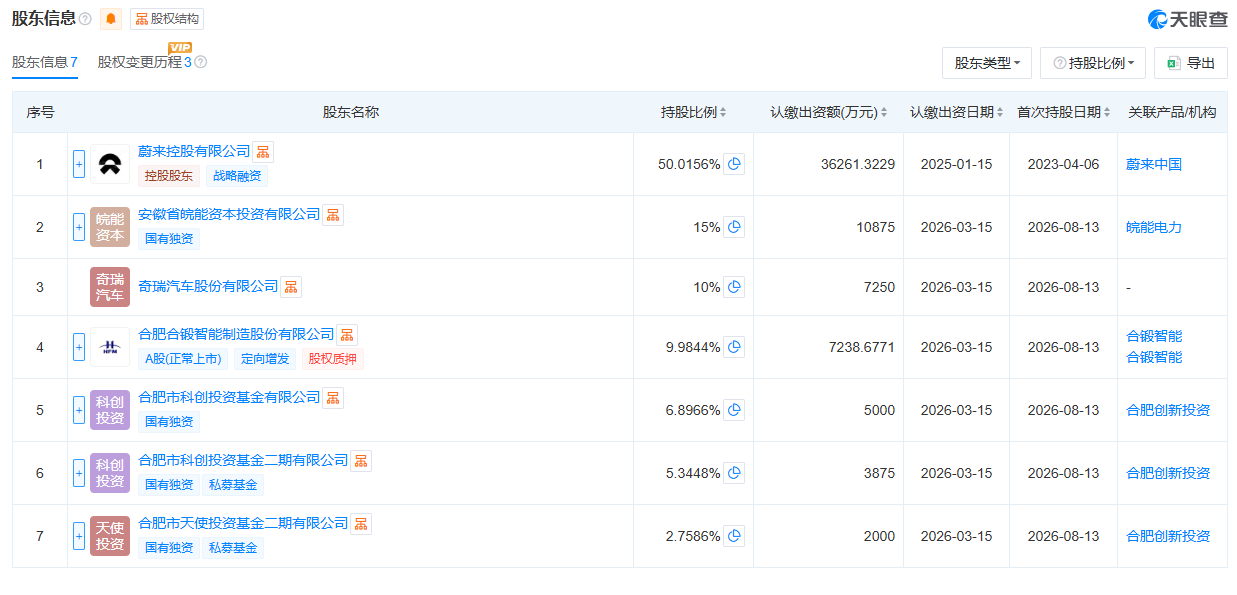The height and width of the screenshot is (595, 1237).
Task: Click 皖能资本 logo tile
Action: pyautogui.click(x=110, y=227)
